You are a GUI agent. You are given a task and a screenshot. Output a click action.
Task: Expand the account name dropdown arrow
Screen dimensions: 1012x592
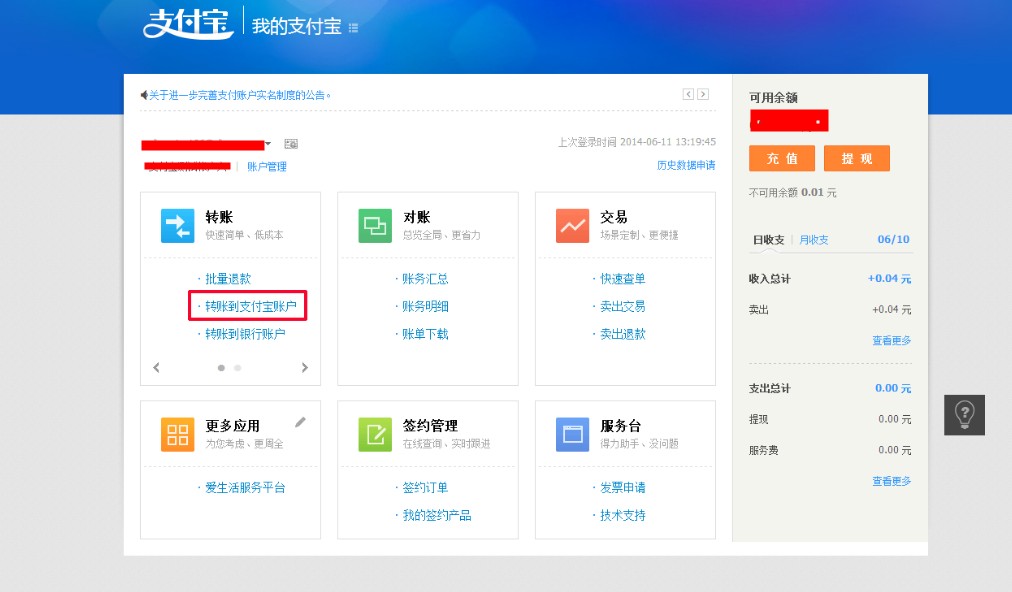coord(268,144)
